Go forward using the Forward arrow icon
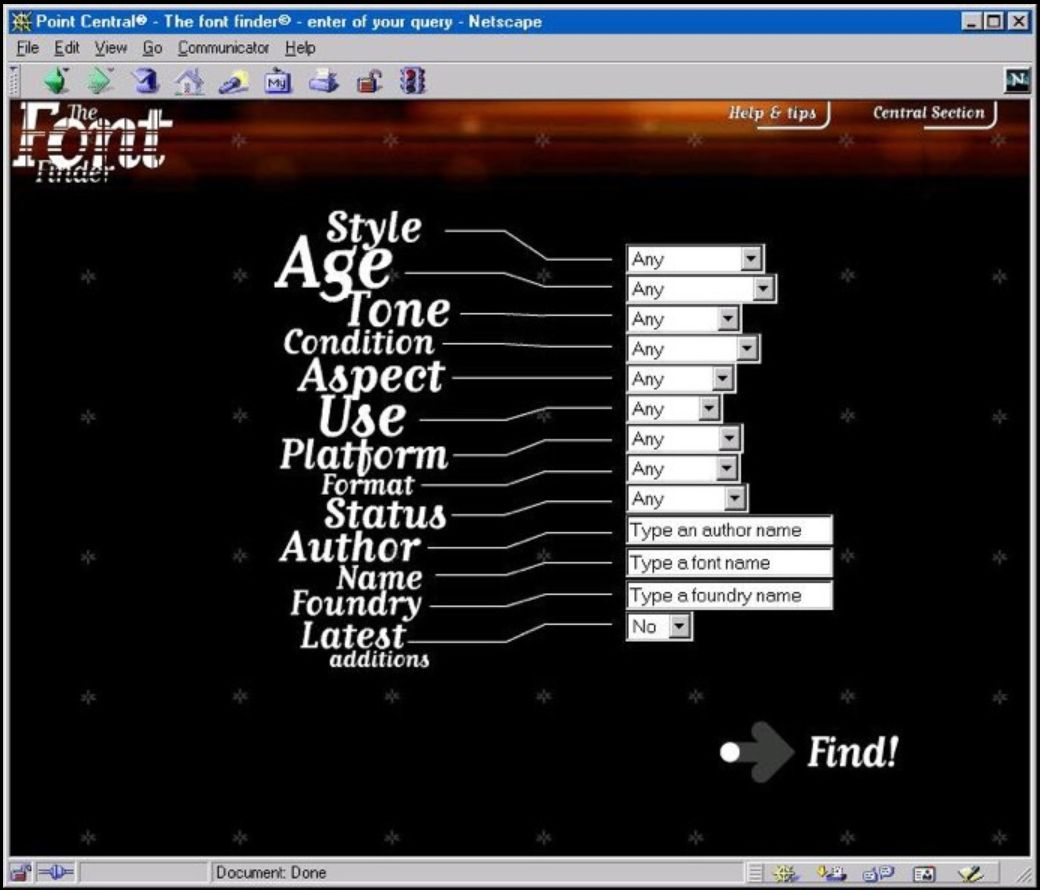The width and height of the screenshot is (1040, 890). tap(100, 81)
